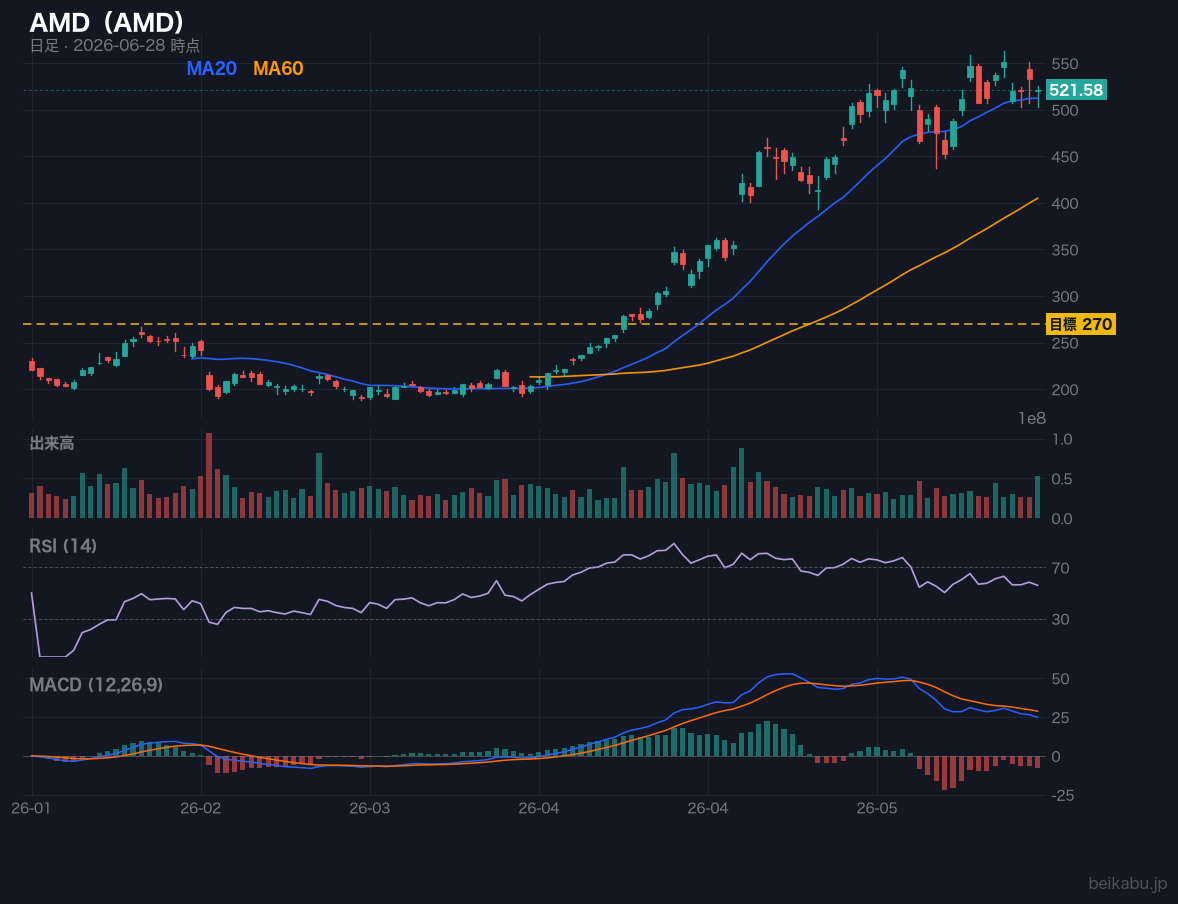Click the current price tag 521.58

click(1076, 90)
